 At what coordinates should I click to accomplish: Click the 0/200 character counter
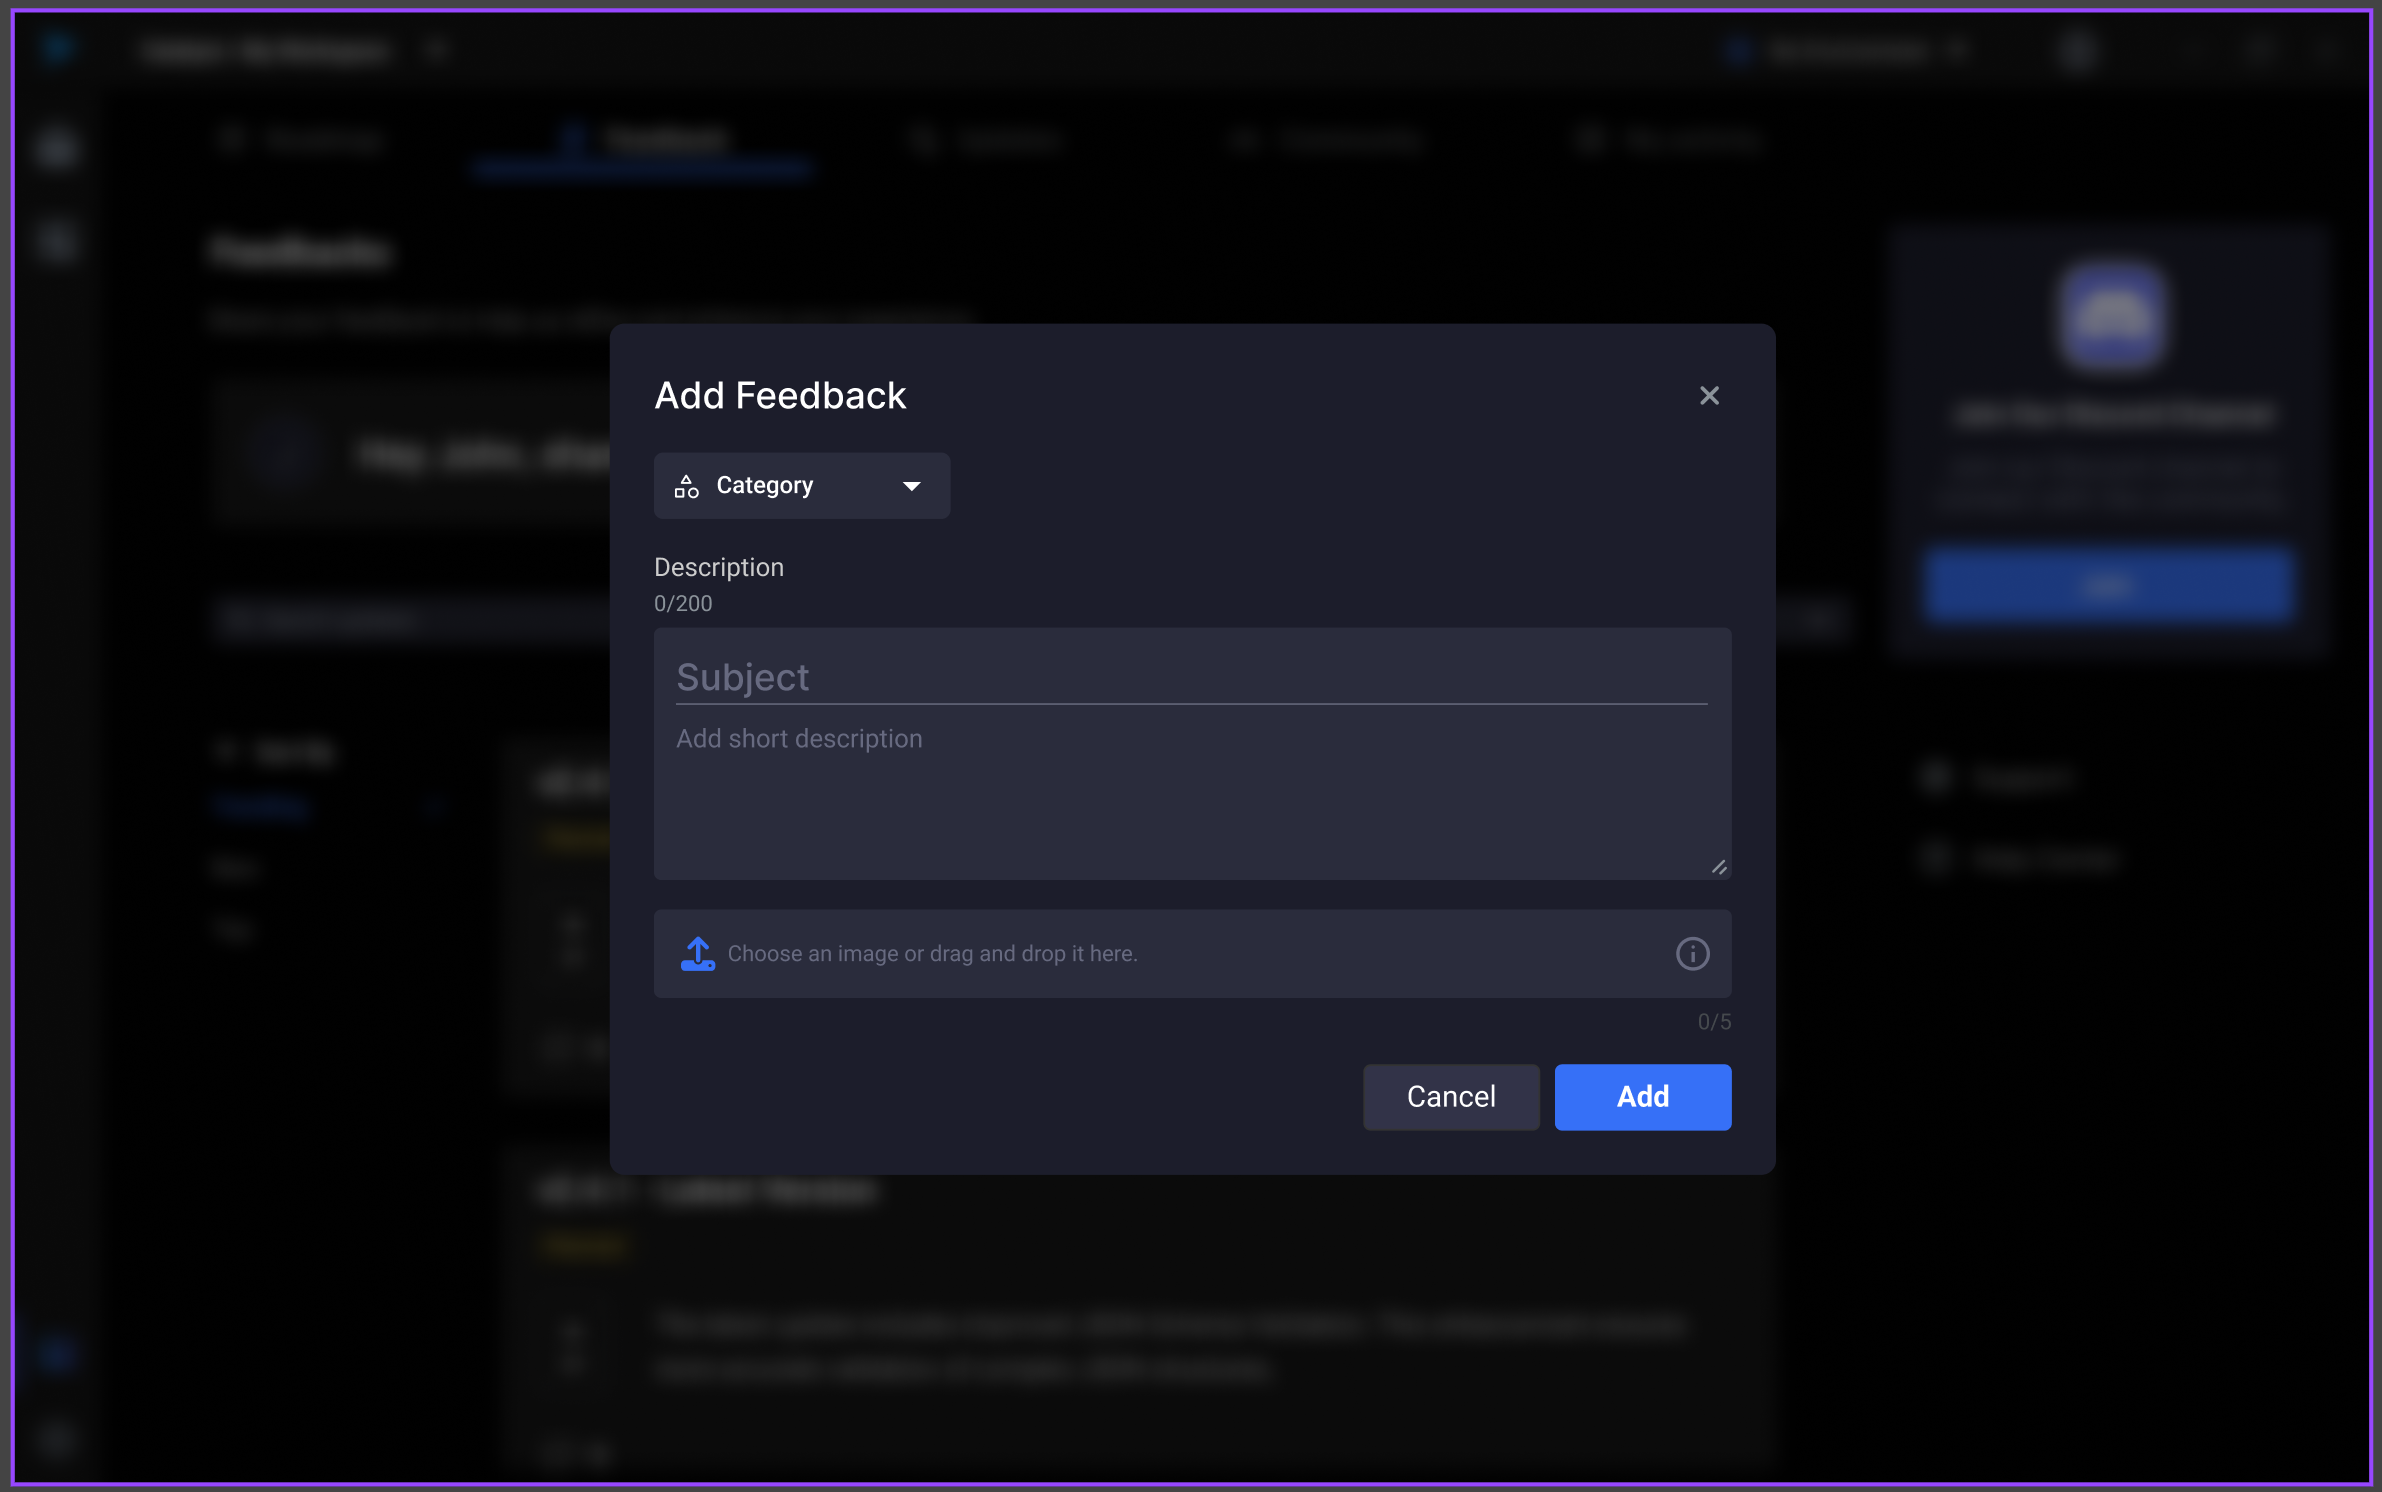point(683,604)
